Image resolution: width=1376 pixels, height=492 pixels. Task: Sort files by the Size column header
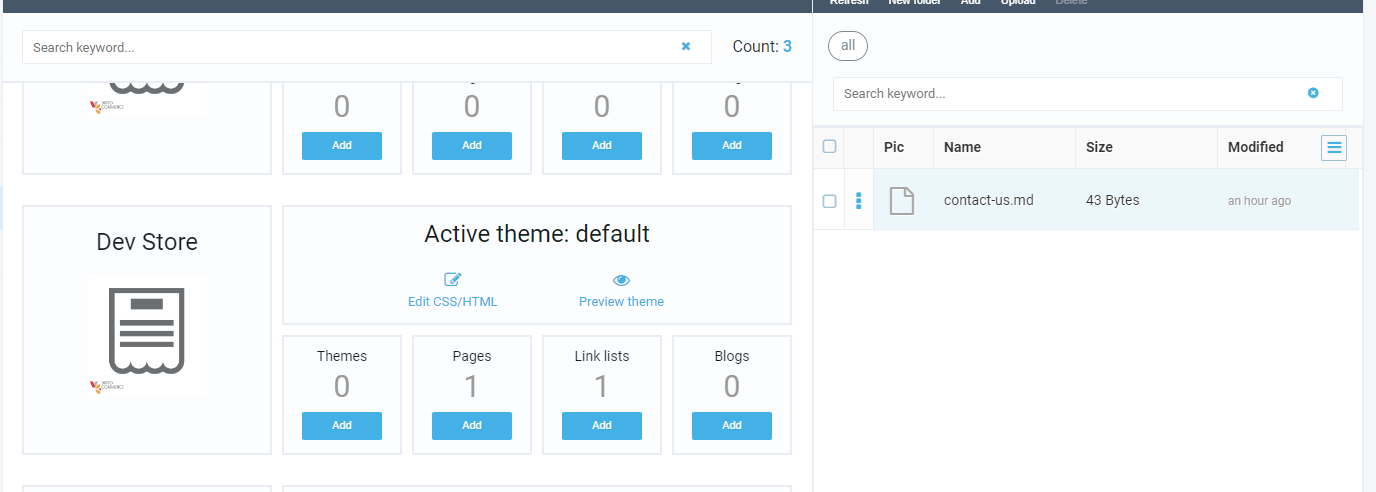click(1099, 147)
